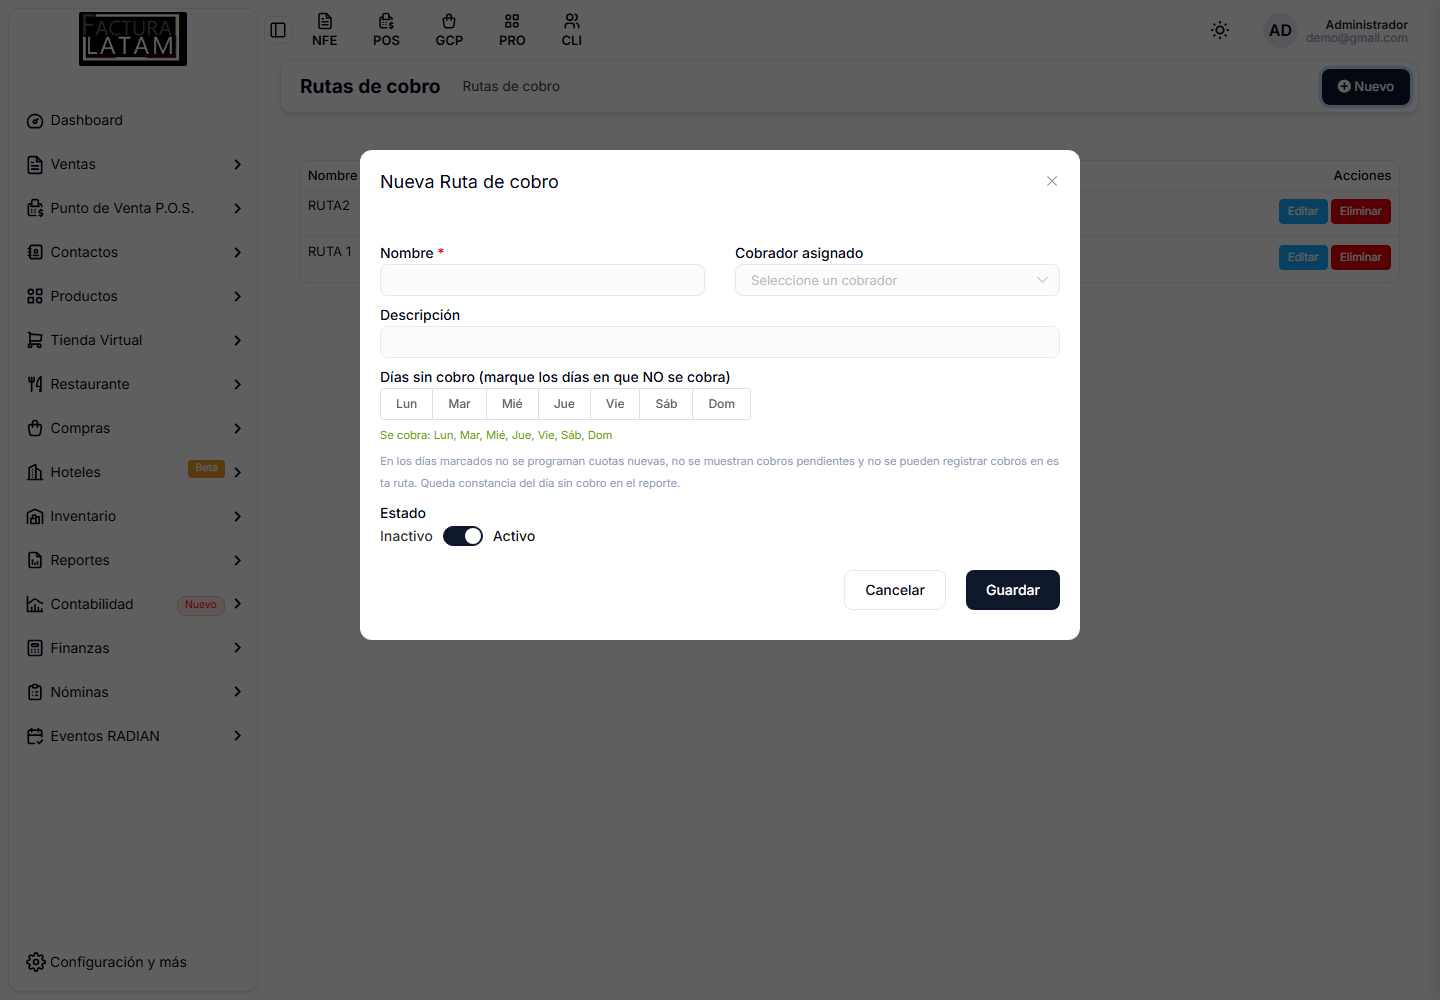
Task: Toggle the sidebar collapse icon
Action: (278, 30)
